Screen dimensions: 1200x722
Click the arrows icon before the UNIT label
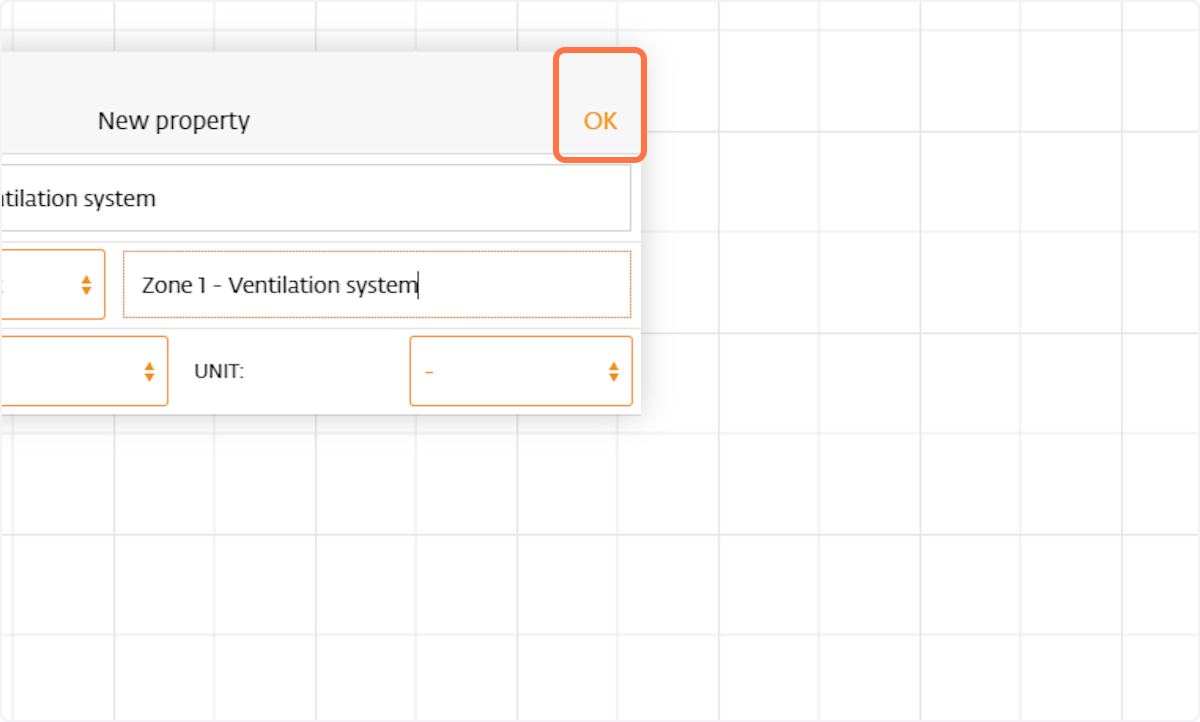point(149,371)
